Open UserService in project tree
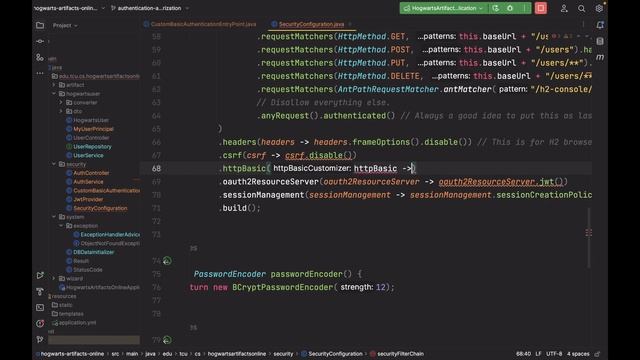Image resolution: width=640 pixels, height=360 pixels. (88, 156)
